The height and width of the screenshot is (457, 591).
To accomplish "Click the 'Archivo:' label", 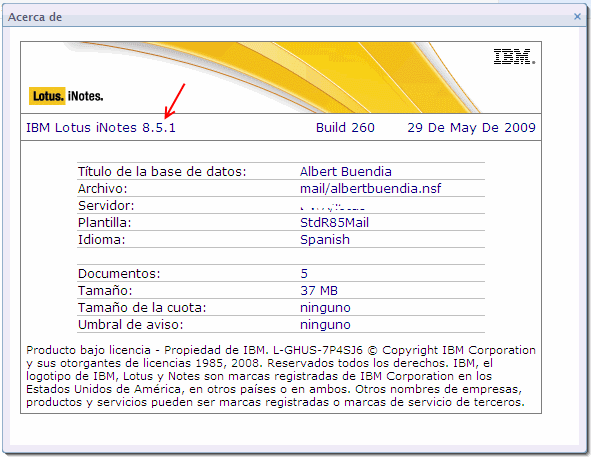I will (x=103, y=189).
